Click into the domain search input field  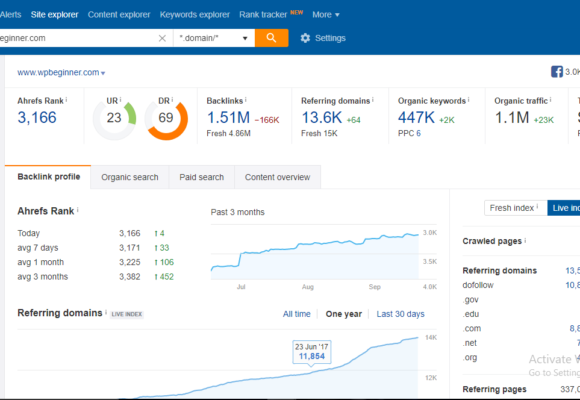78,38
